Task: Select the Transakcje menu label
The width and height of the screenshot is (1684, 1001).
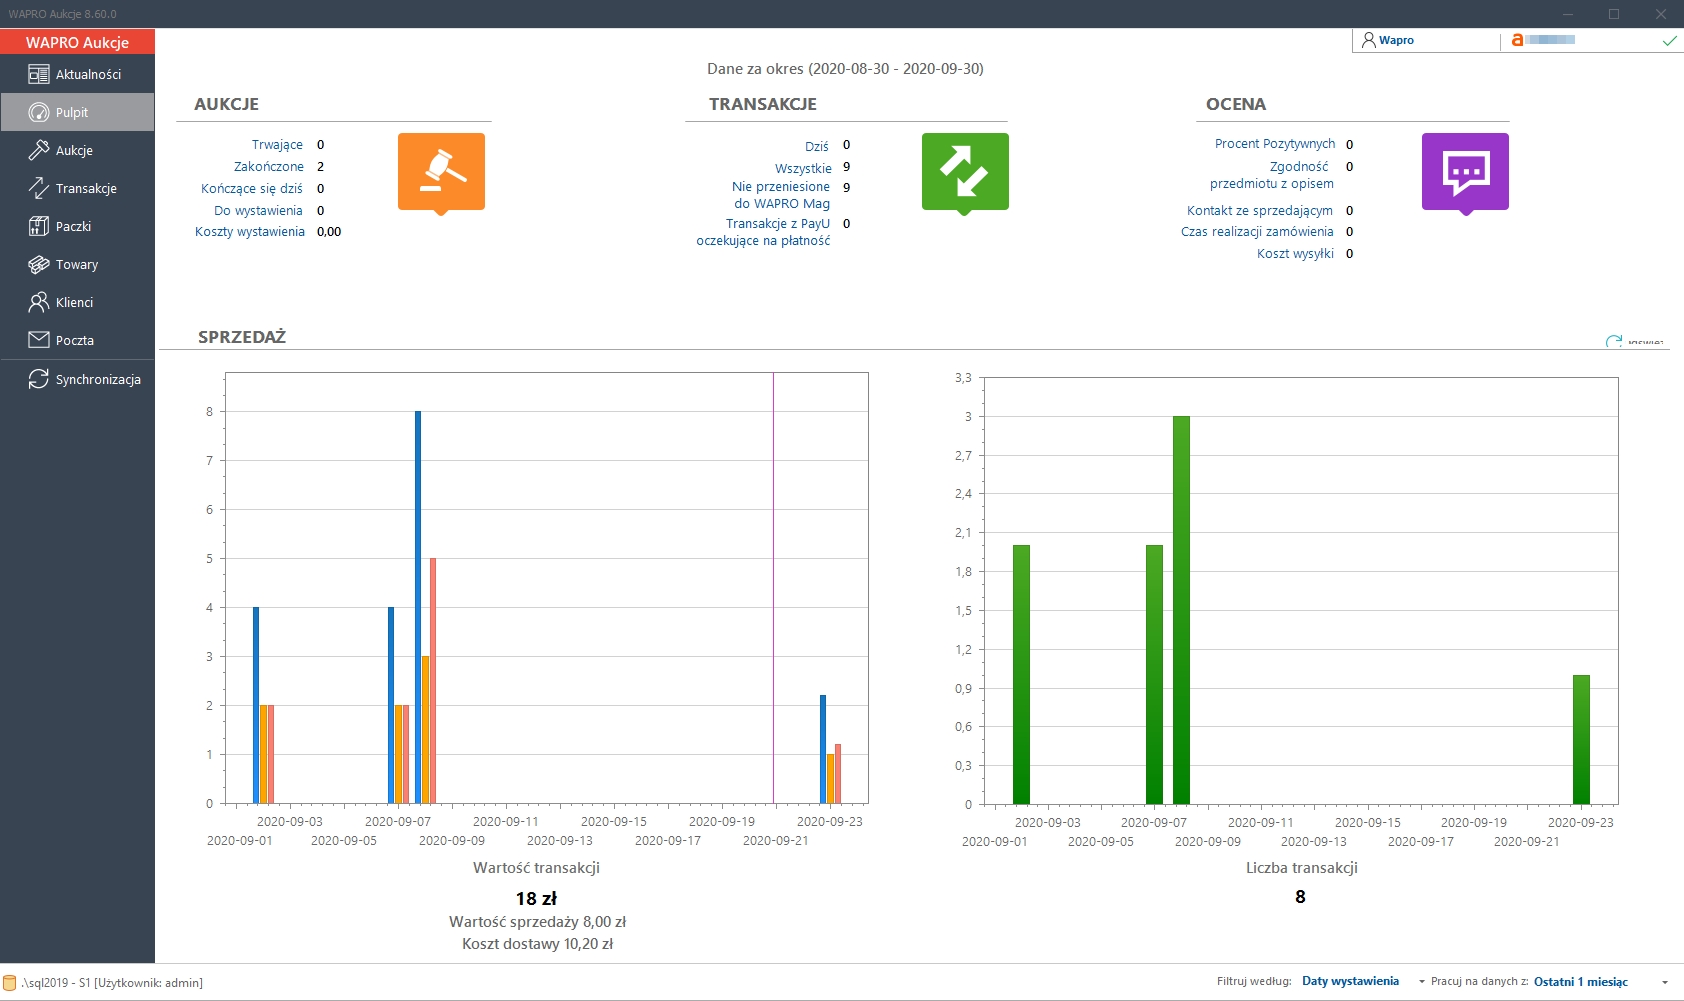Action: (86, 188)
